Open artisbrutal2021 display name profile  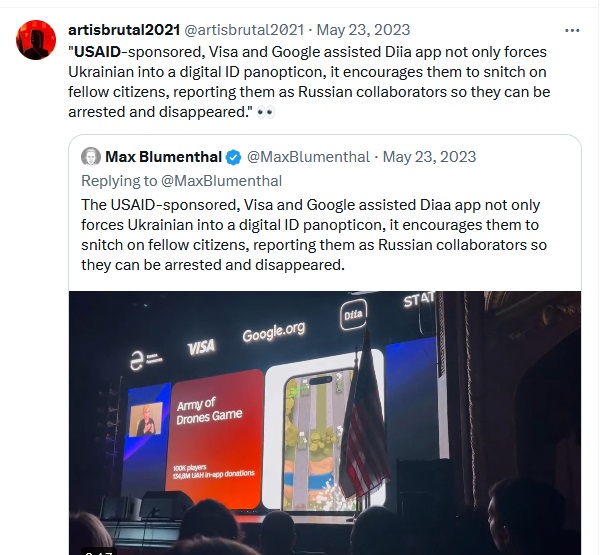(124, 30)
